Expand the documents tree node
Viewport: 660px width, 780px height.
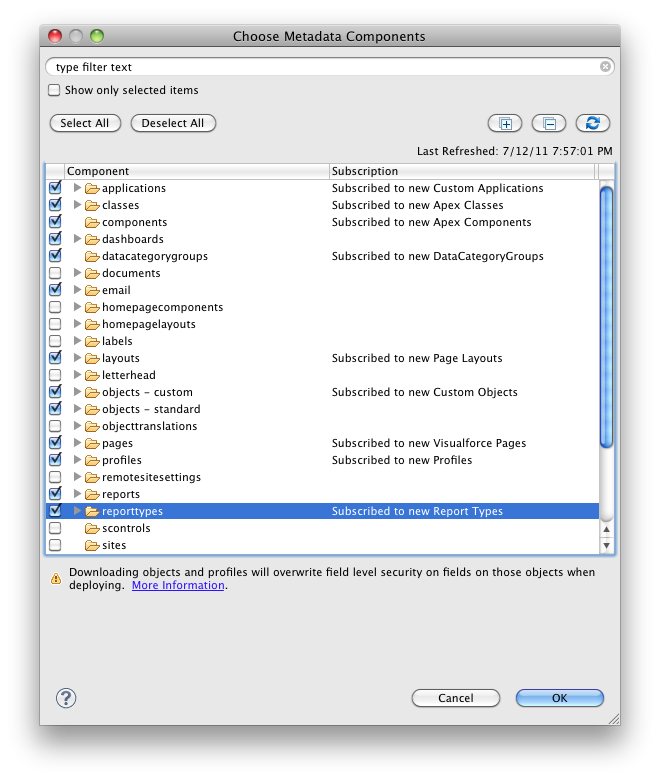click(77, 273)
